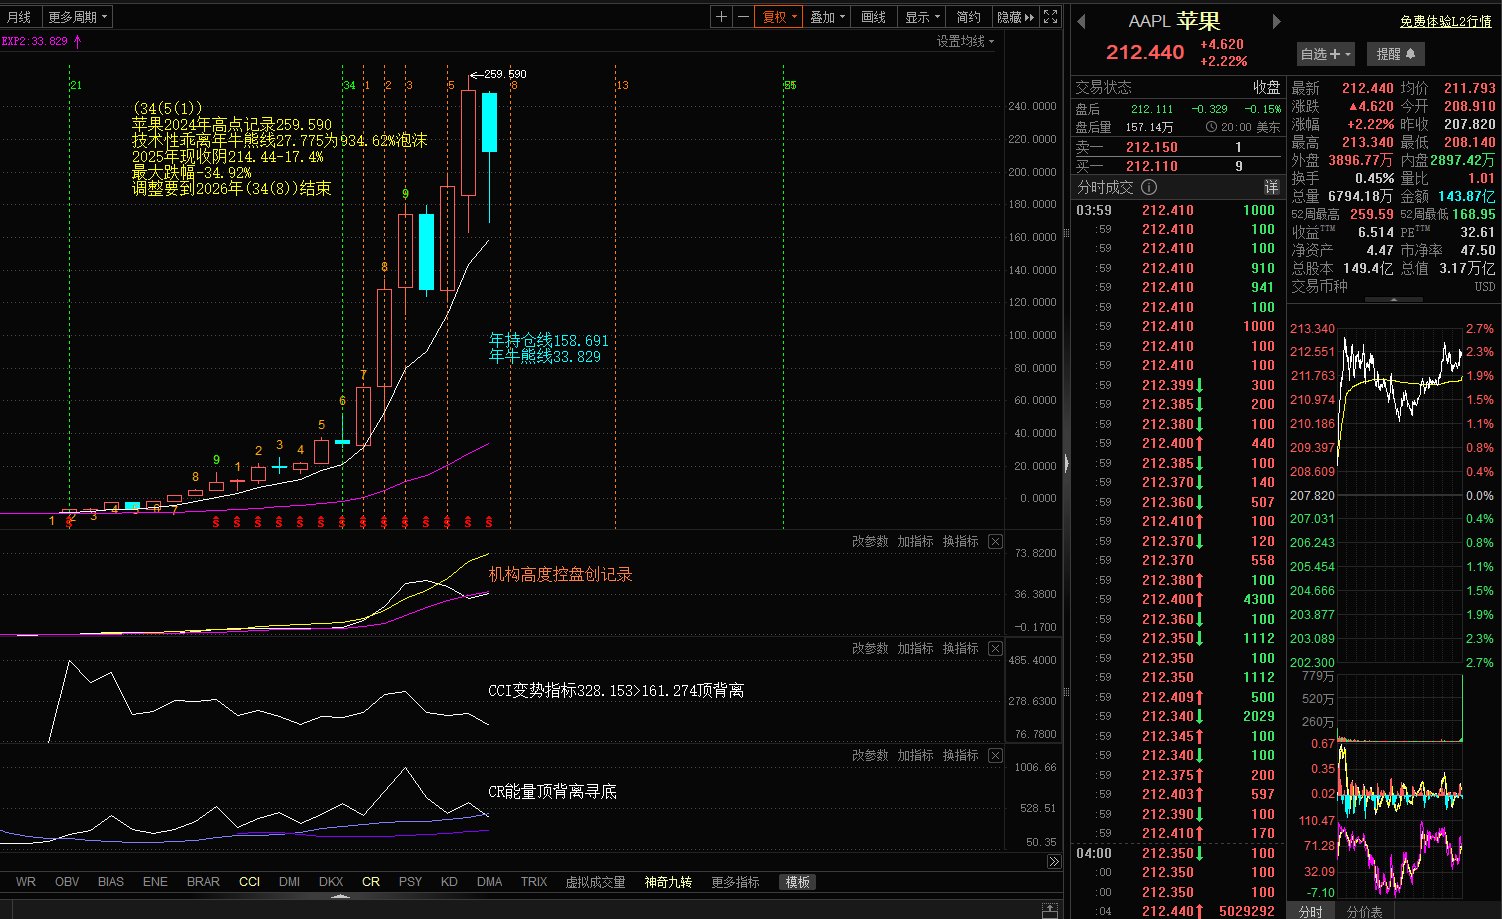Click 改参数 in the CR panel

point(870,755)
